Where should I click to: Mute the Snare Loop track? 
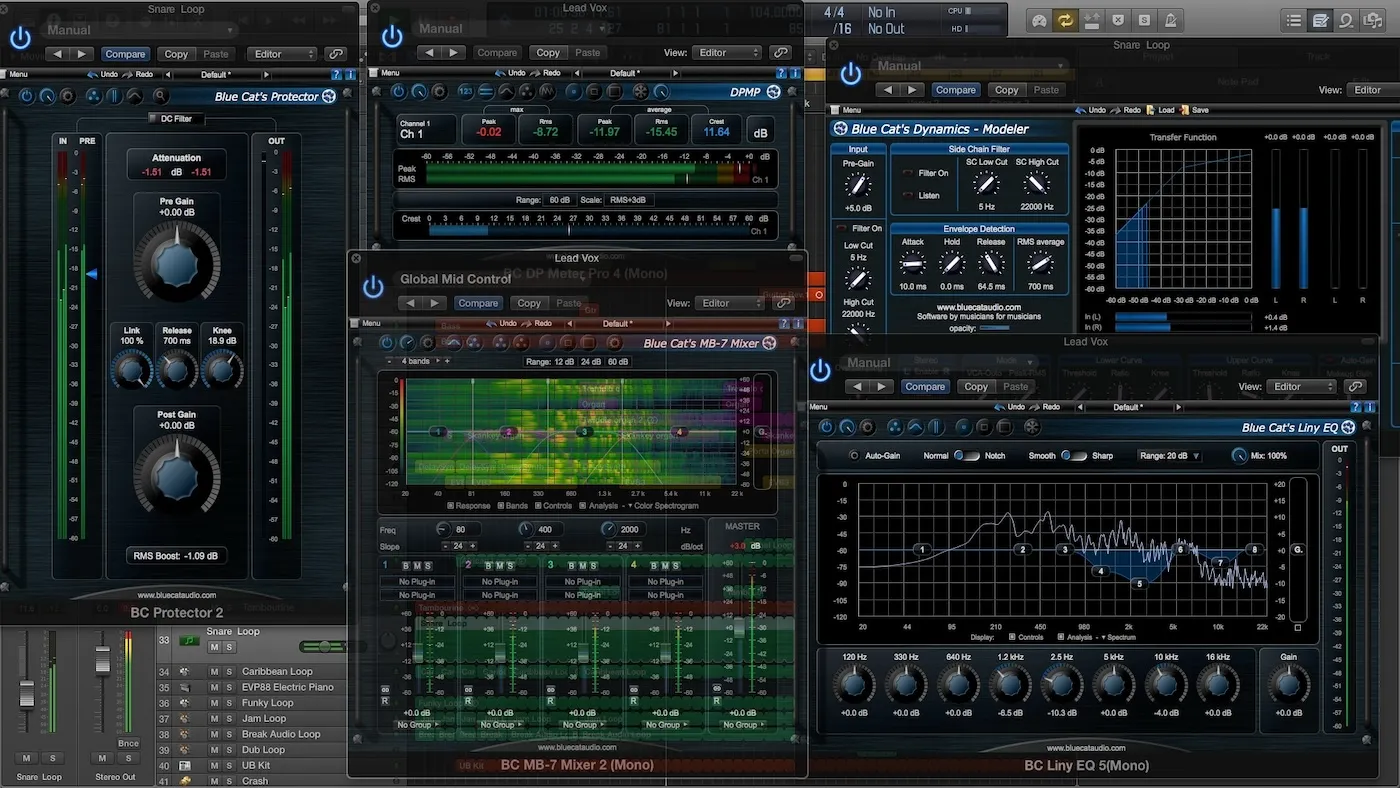pos(216,647)
